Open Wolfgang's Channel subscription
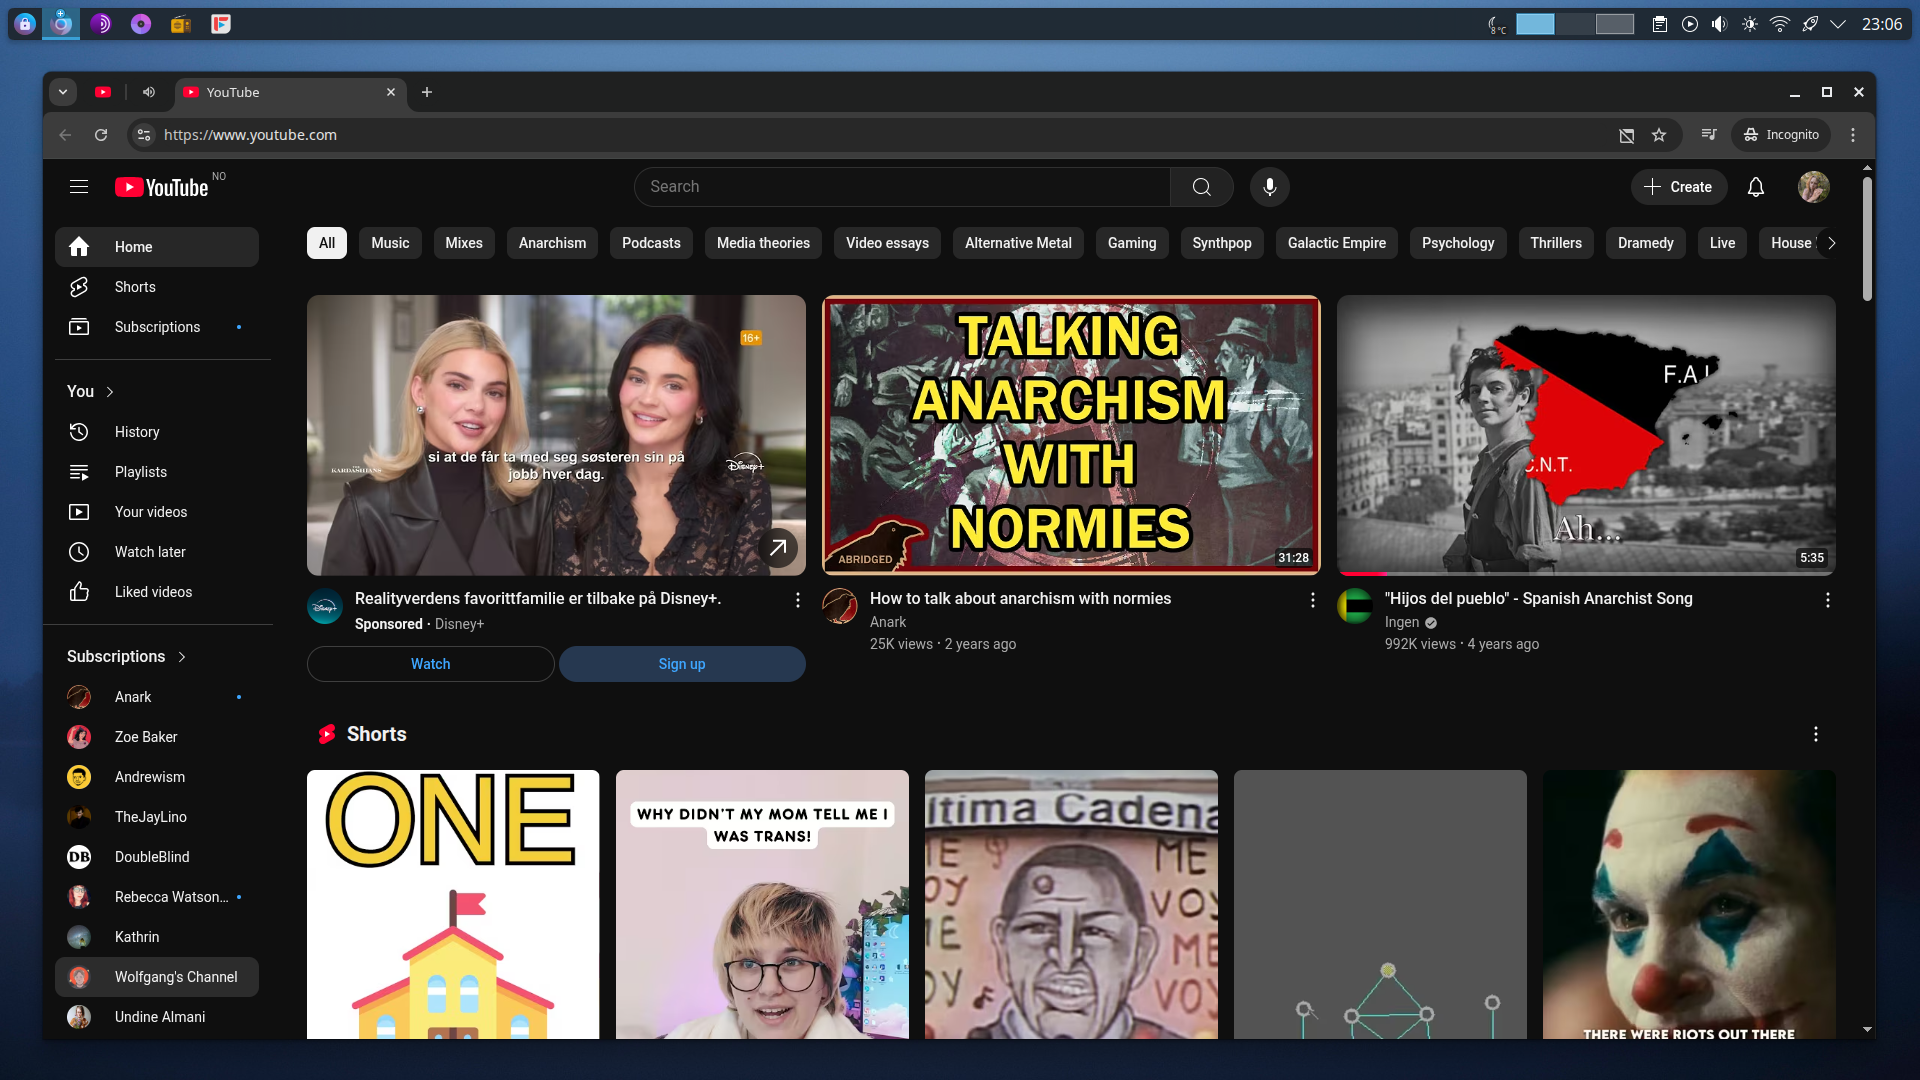Image resolution: width=1920 pixels, height=1080 pixels. (x=157, y=977)
